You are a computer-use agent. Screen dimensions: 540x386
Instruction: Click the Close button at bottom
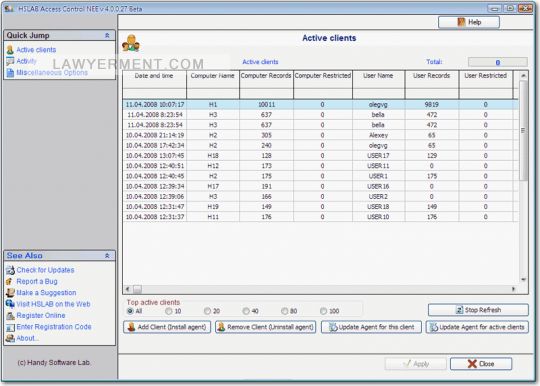point(481,364)
